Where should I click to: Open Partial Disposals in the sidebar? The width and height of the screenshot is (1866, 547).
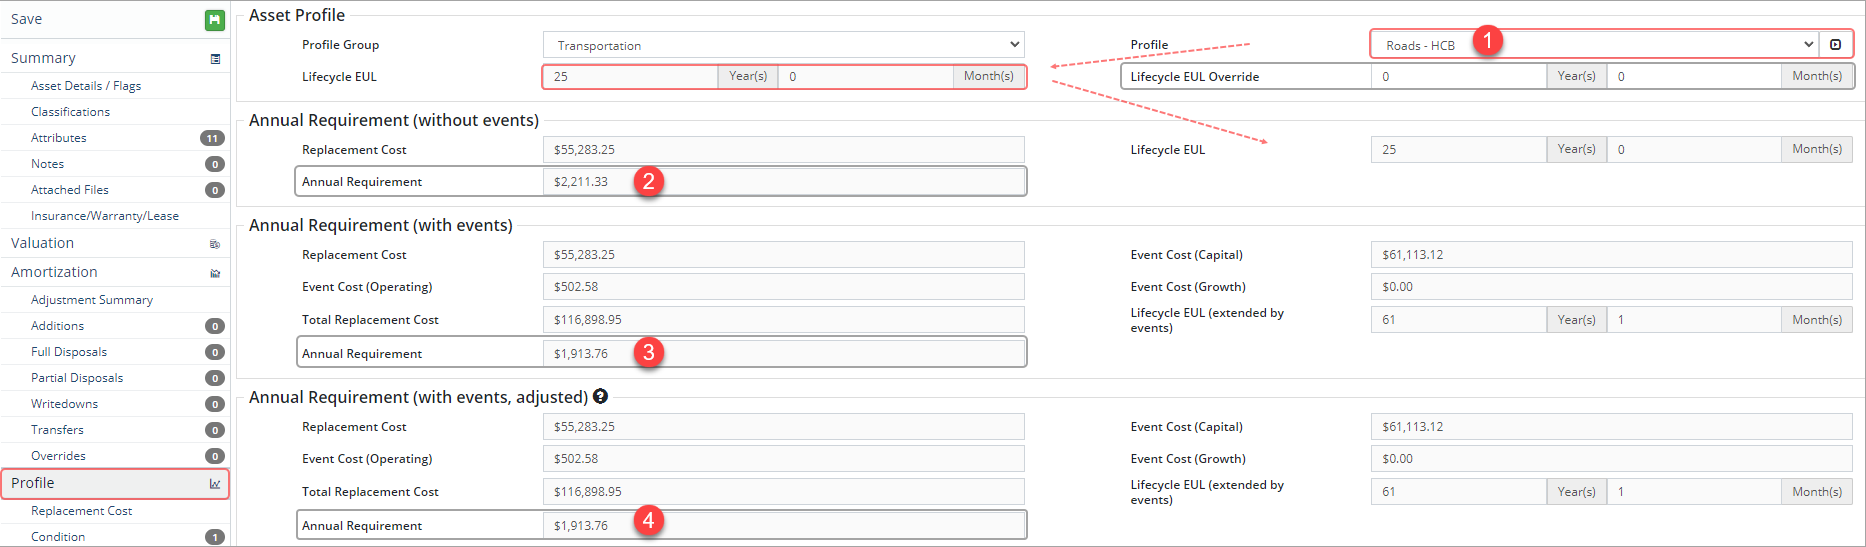(x=77, y=378)
